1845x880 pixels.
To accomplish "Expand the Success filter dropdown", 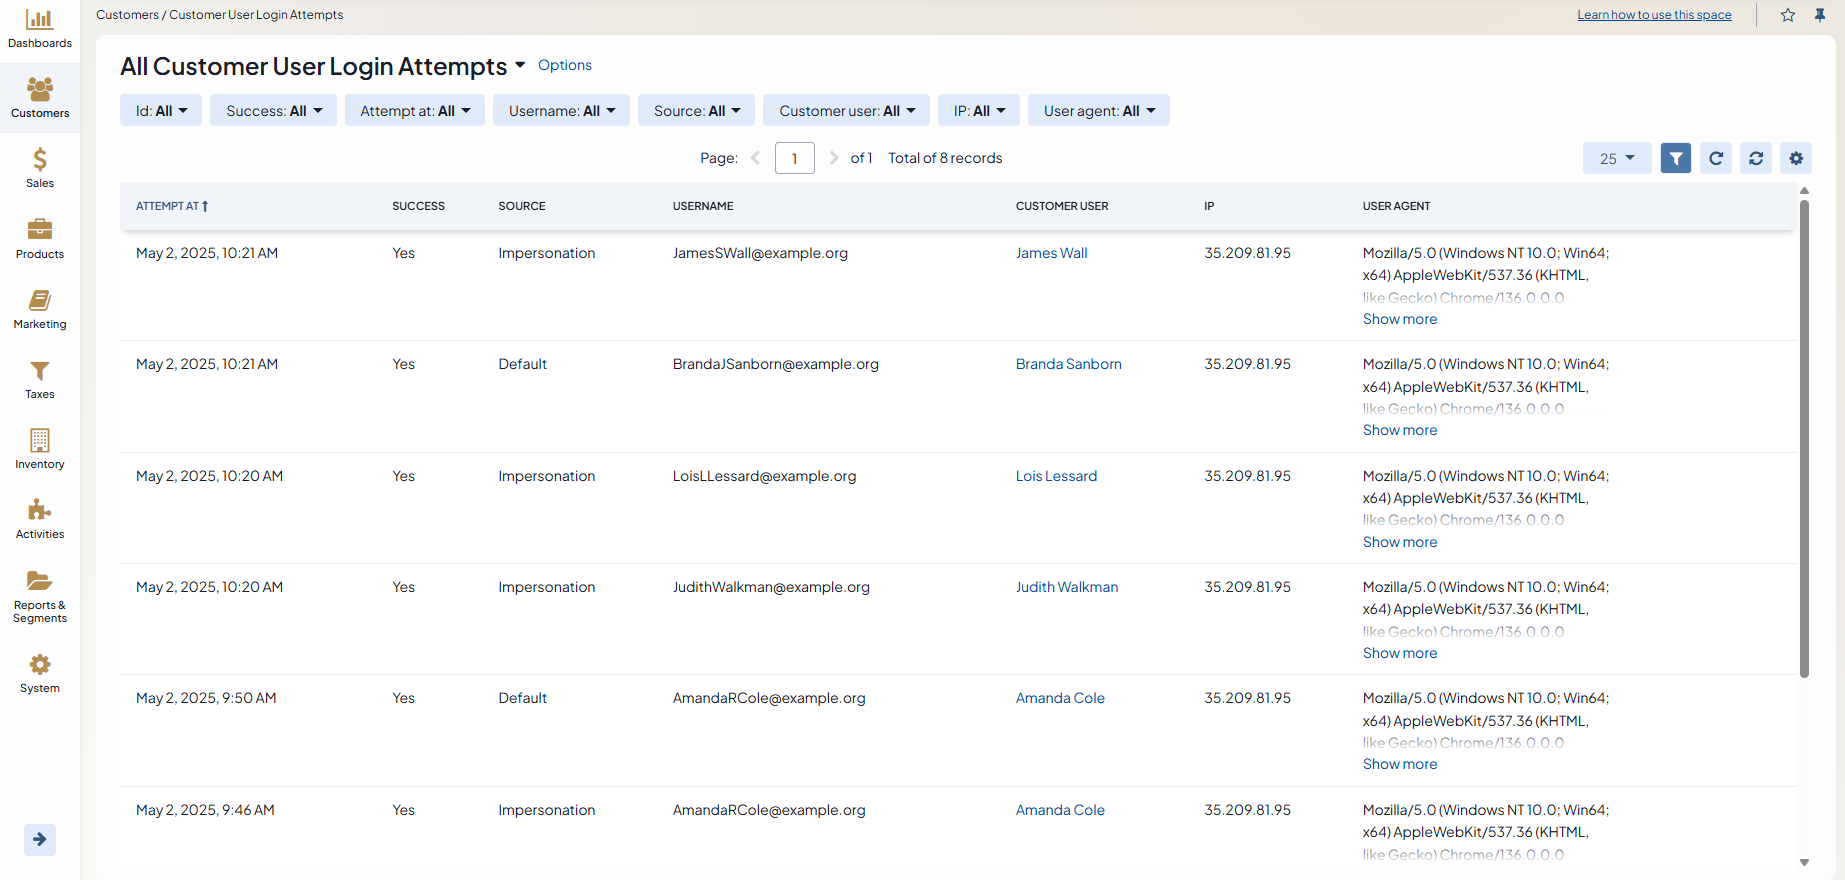I will 273,111.
